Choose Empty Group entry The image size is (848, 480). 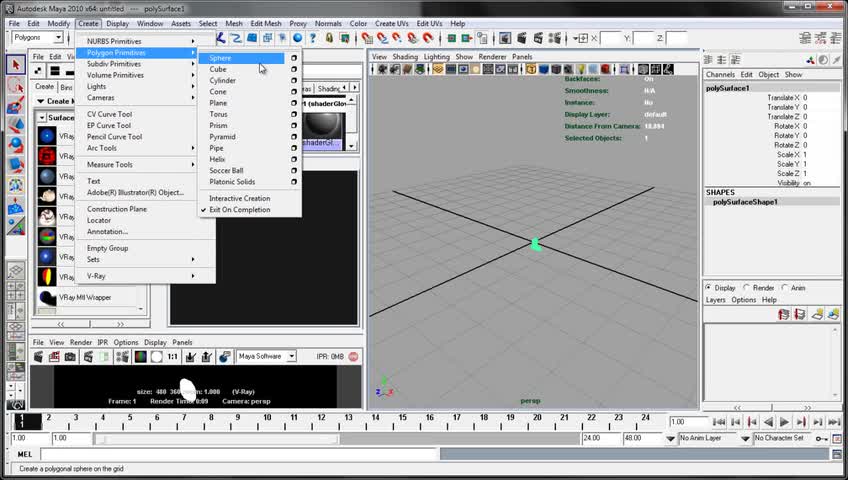(x=108, y=248)
